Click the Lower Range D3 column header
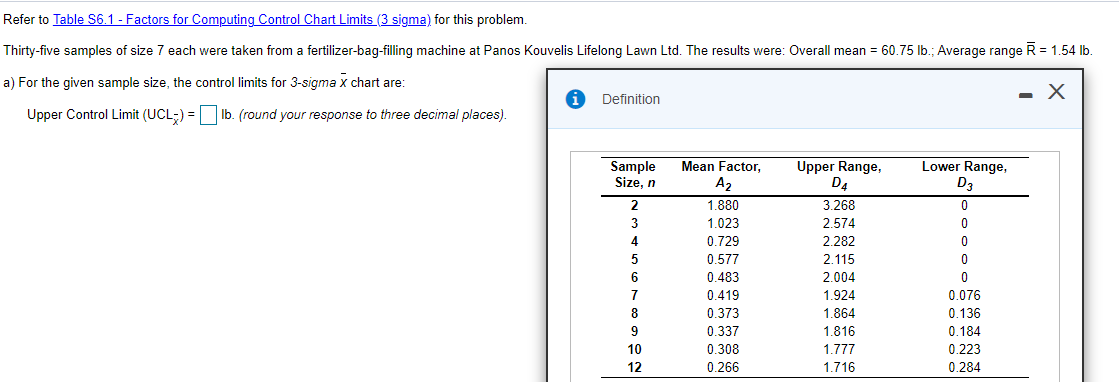The height and width of the screenshot is (382, 1119). pos(964,175)
